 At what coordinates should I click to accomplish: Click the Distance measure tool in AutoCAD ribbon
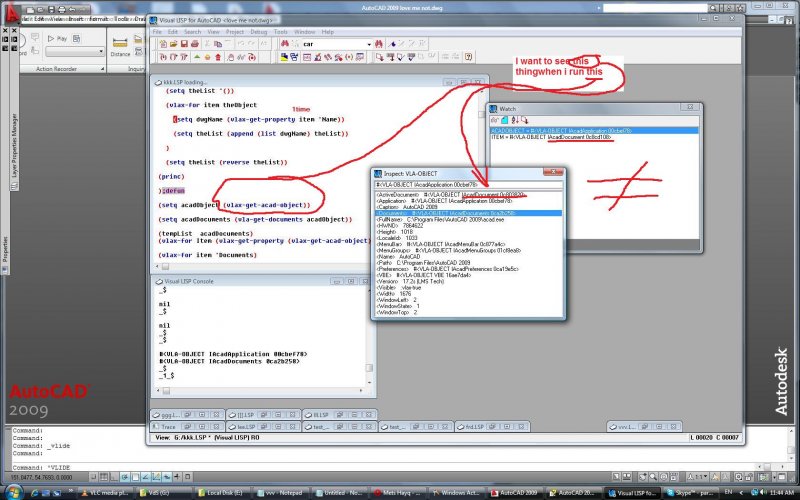pos(120,47)
